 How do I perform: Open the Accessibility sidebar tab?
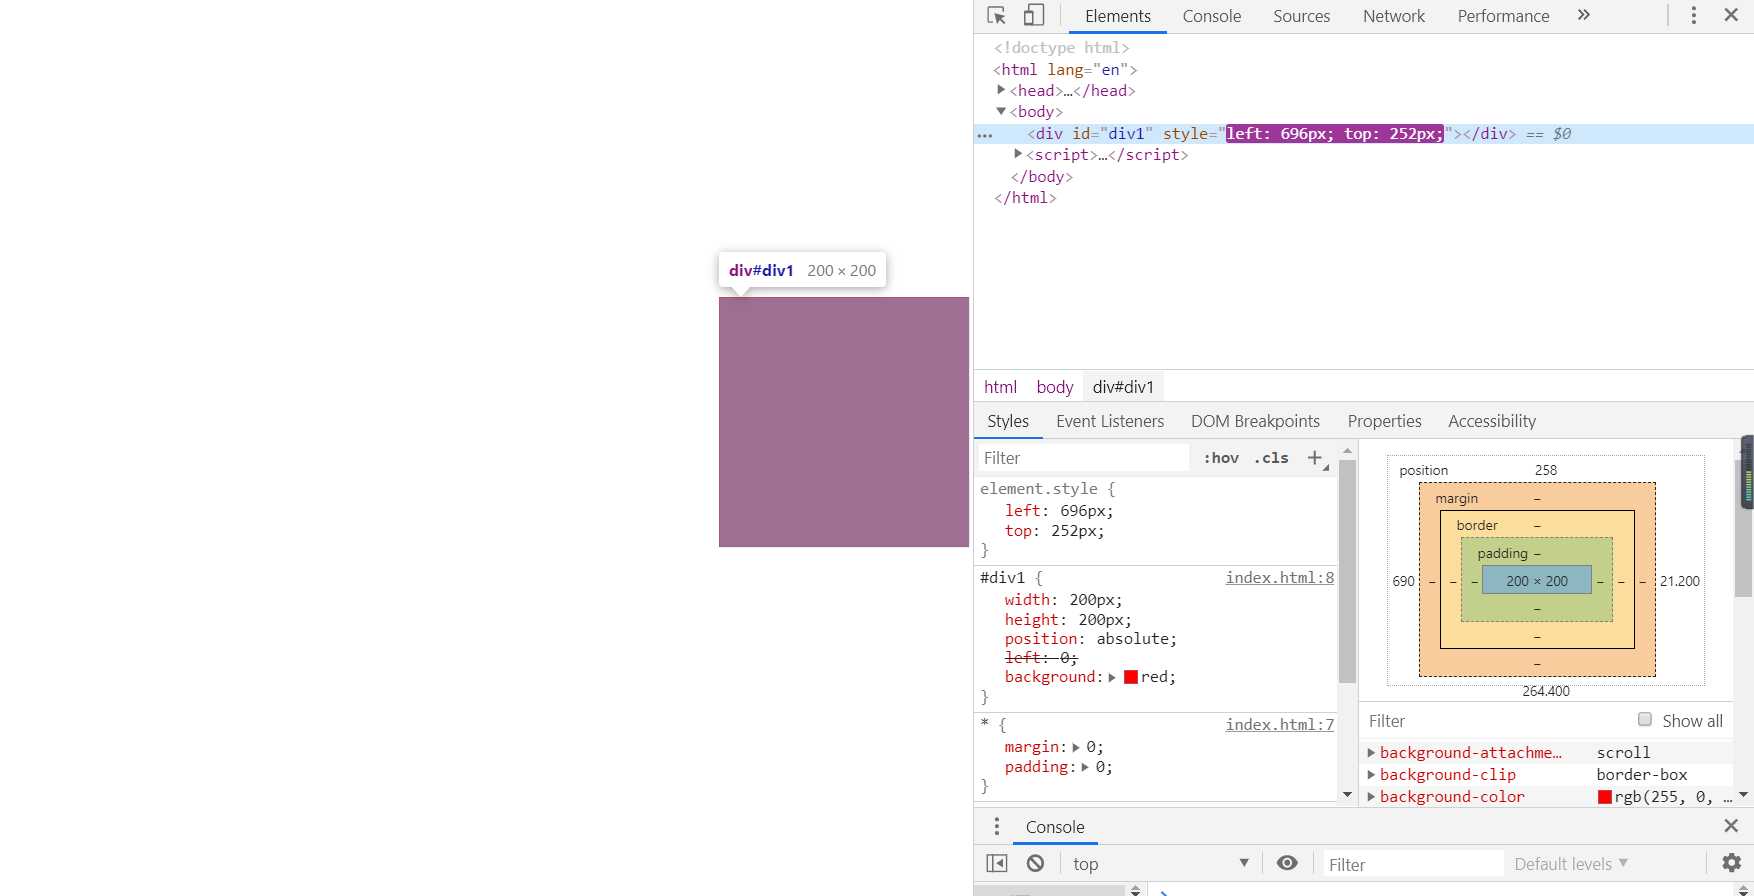click(x=1492, y=421)
